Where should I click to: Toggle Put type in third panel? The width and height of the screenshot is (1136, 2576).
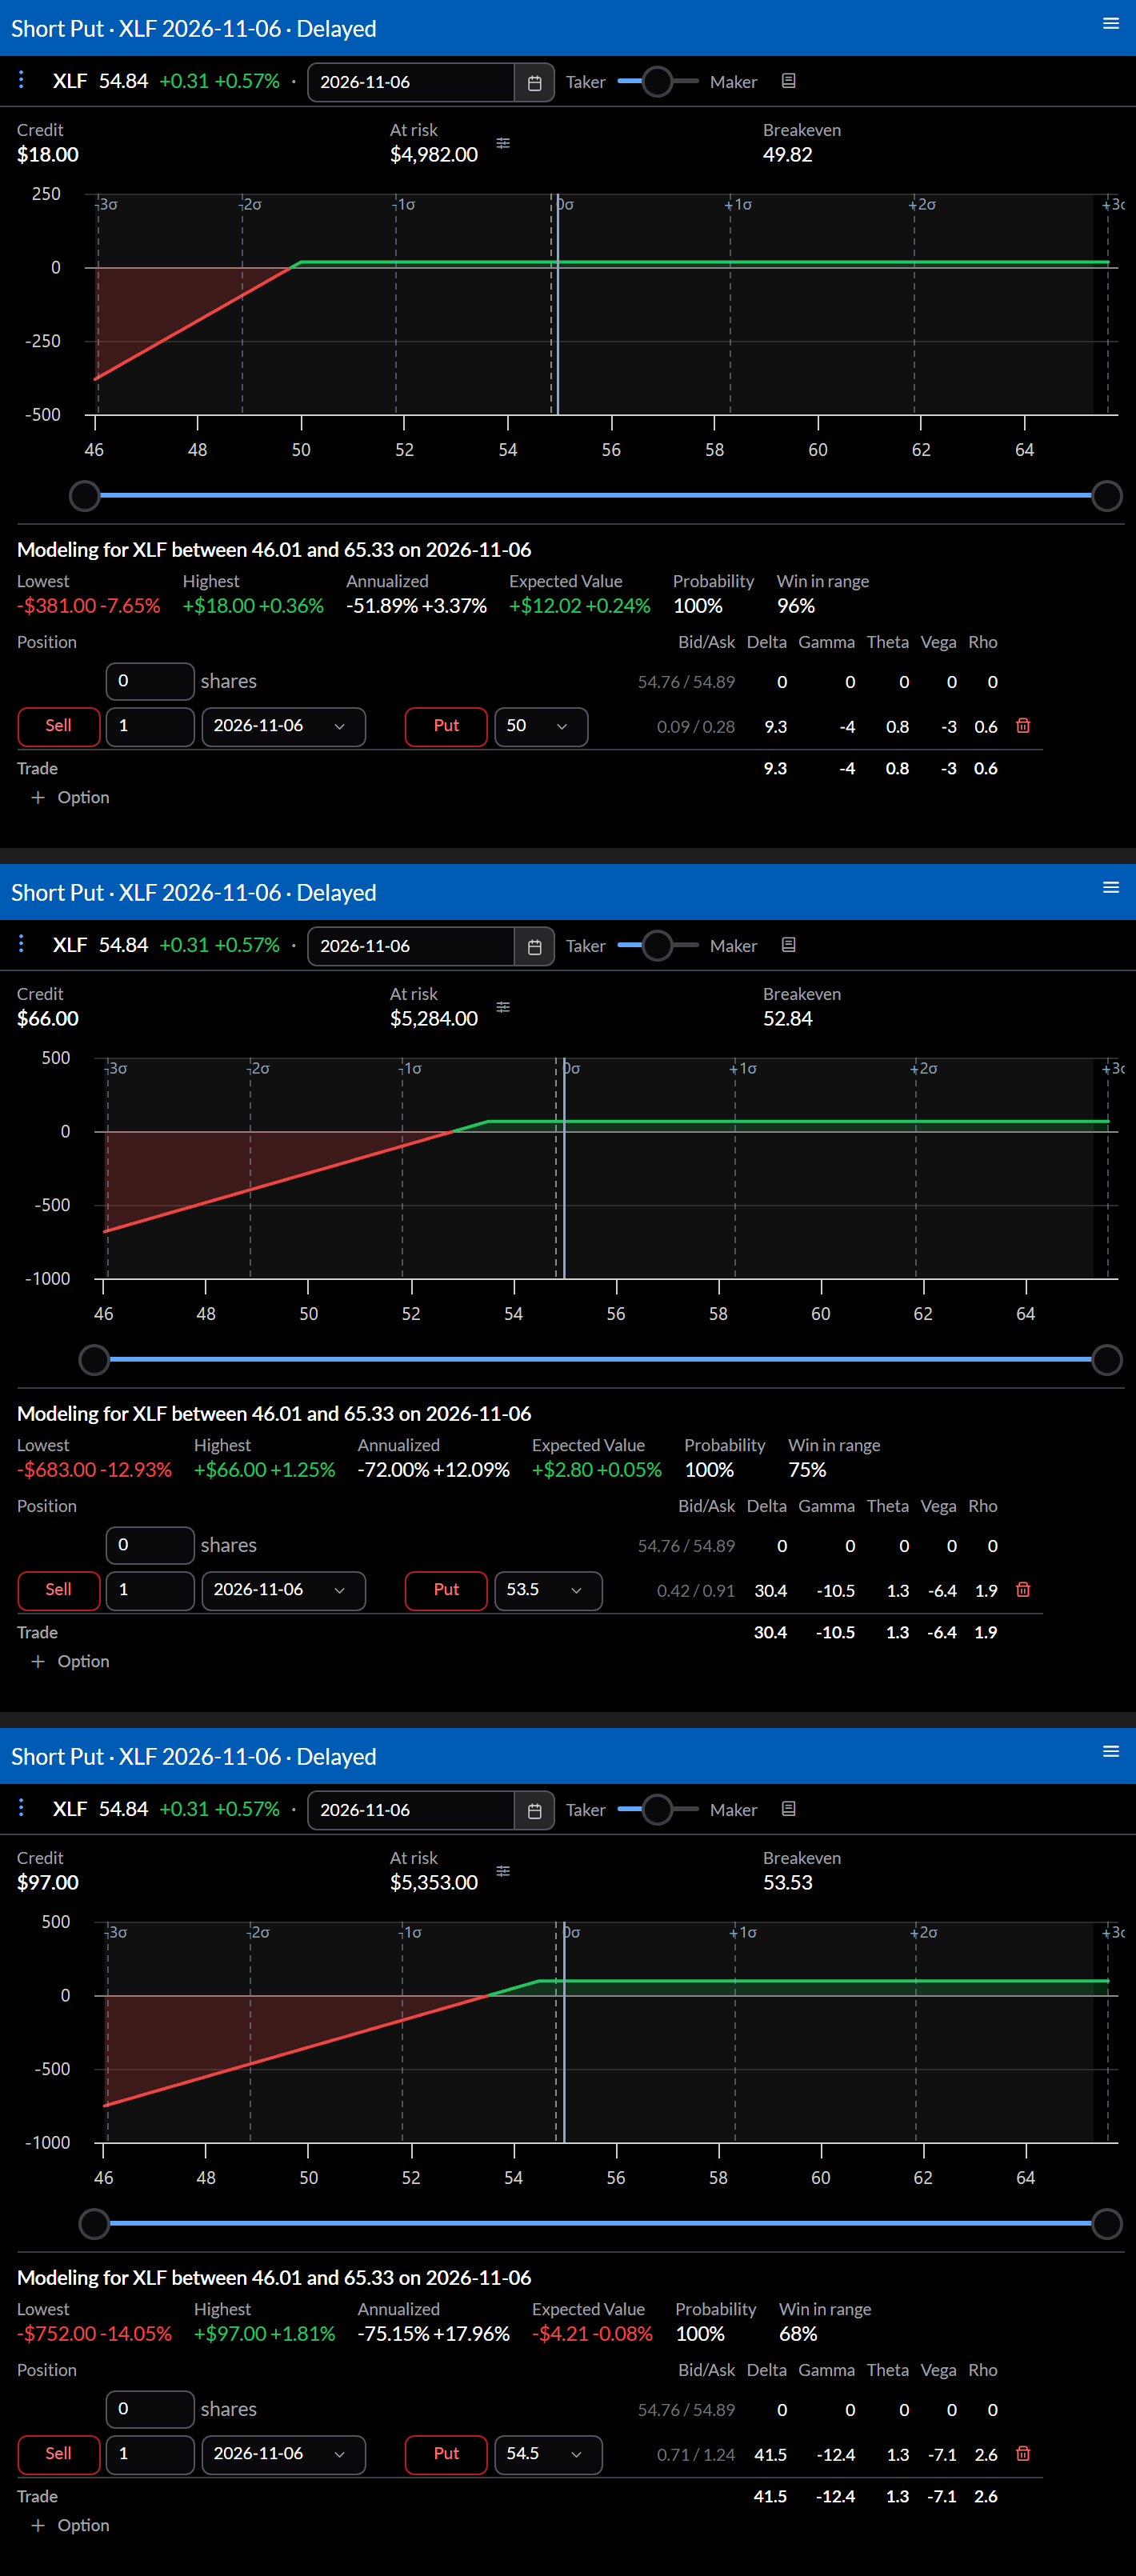click(446, 2455)
